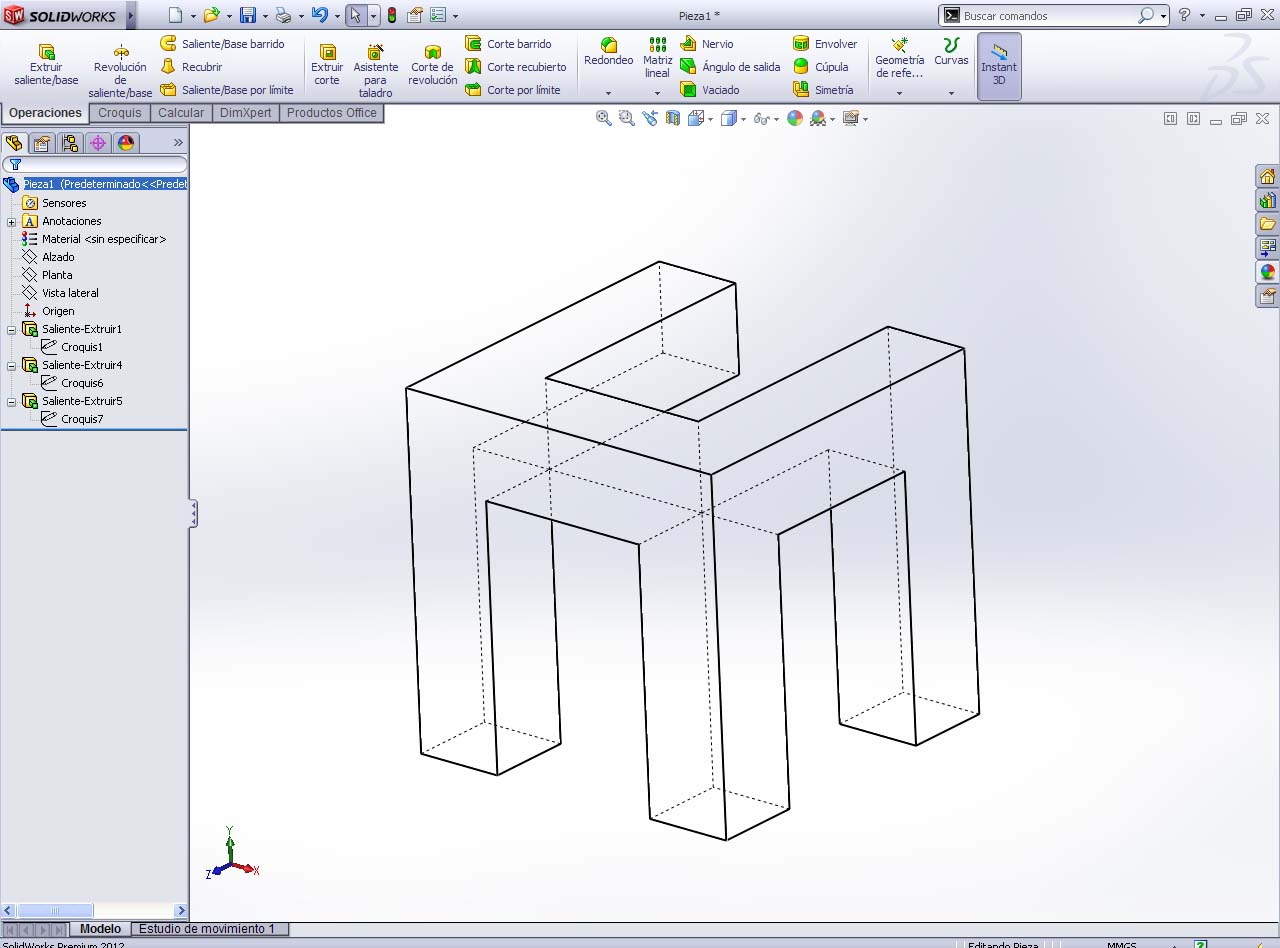Click Zoom to area icon

[x=626, y=118]
